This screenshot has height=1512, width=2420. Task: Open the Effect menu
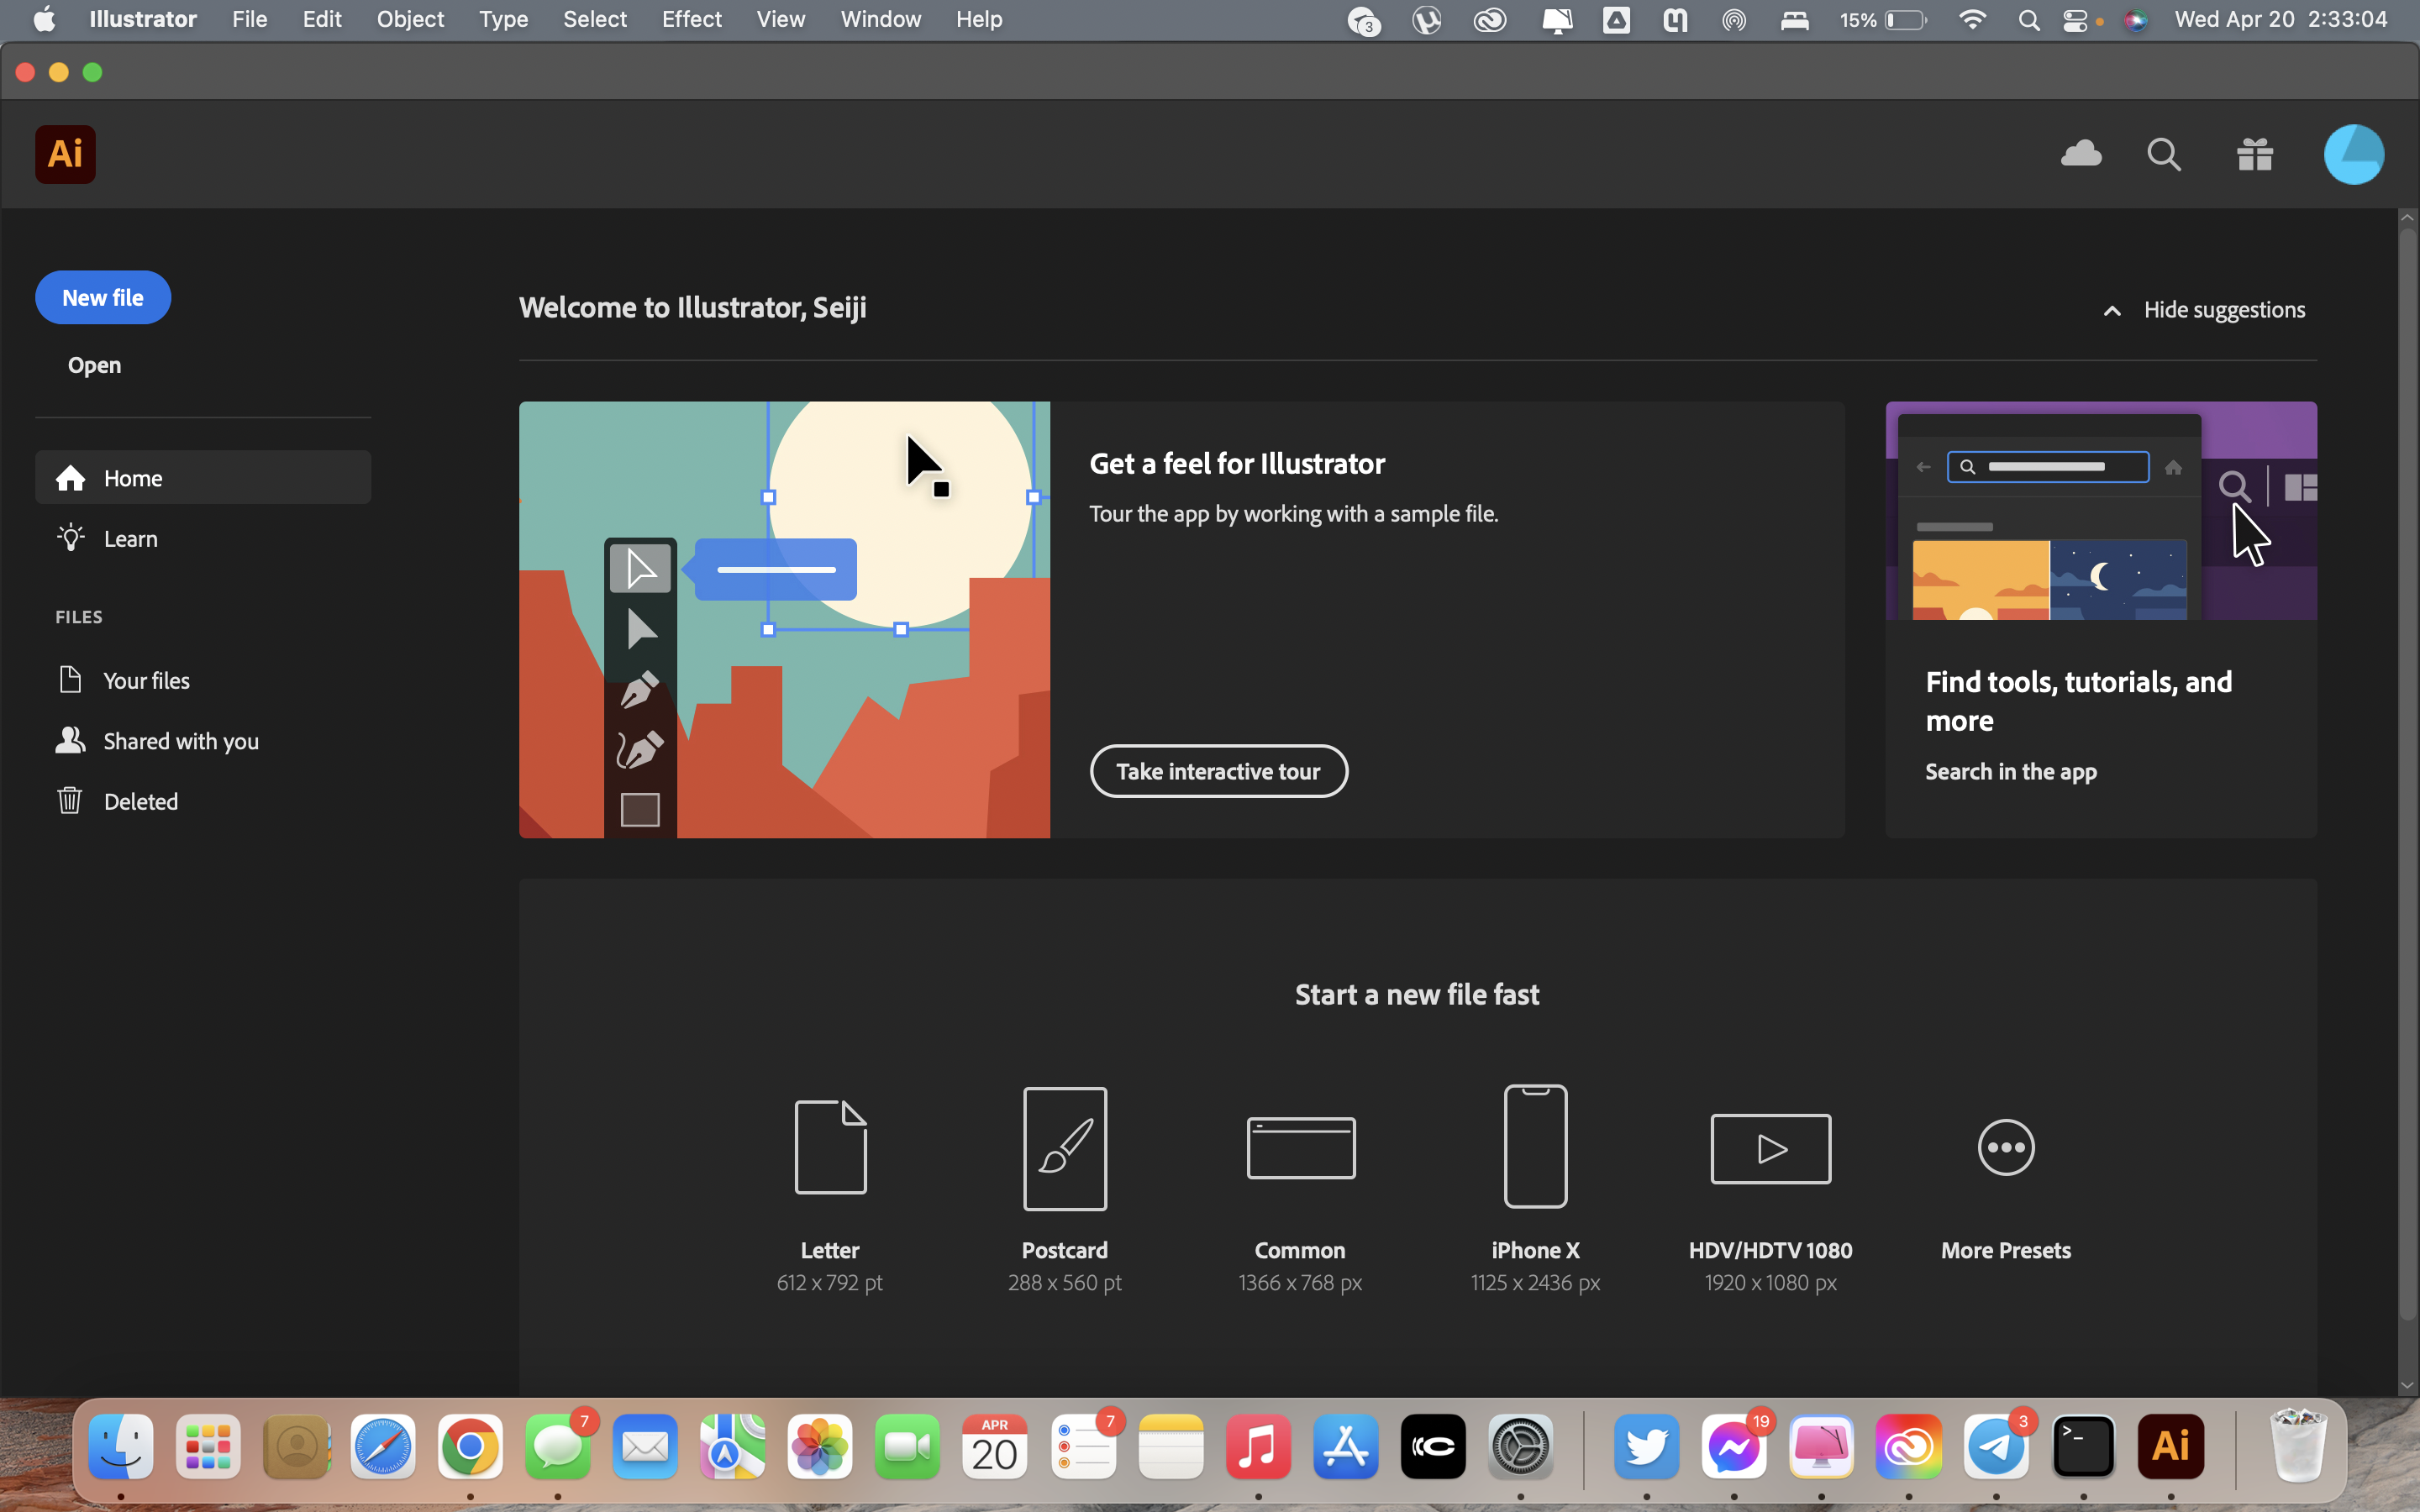pos(691,19)
